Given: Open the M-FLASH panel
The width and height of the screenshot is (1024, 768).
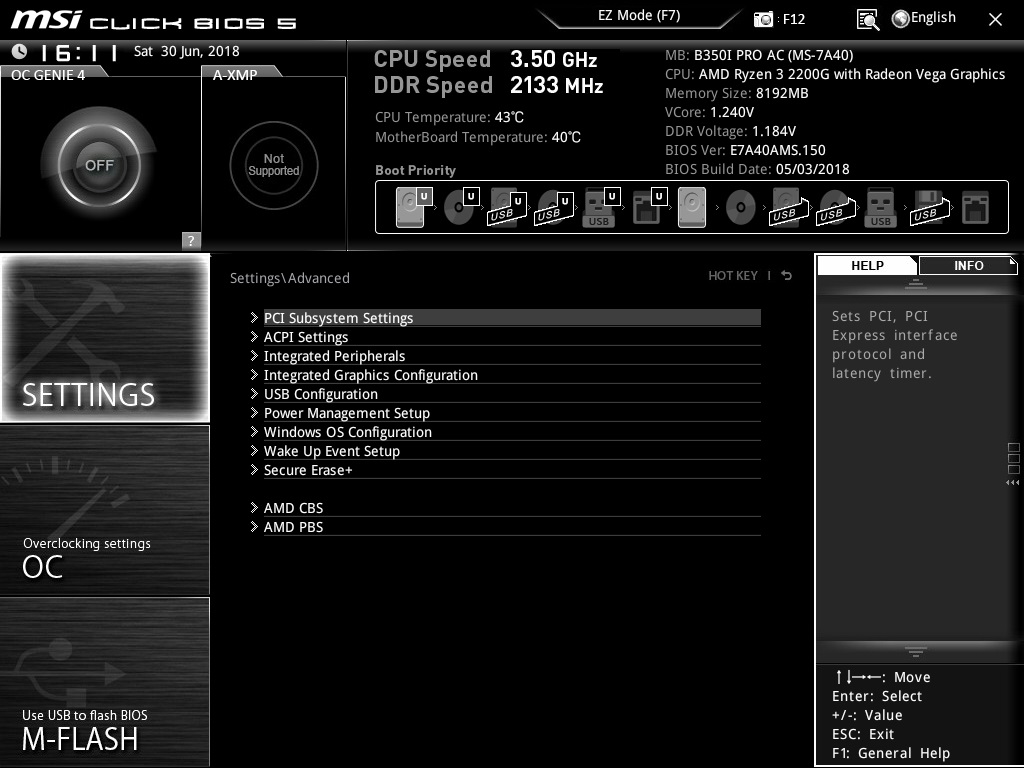Looking at the screenshot, I should pos(105,682).
